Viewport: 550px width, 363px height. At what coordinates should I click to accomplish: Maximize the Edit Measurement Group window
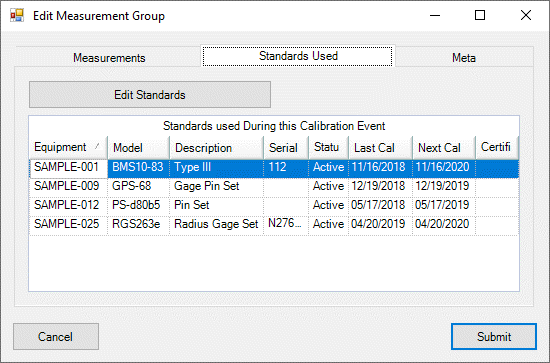[x=480, y=15]
